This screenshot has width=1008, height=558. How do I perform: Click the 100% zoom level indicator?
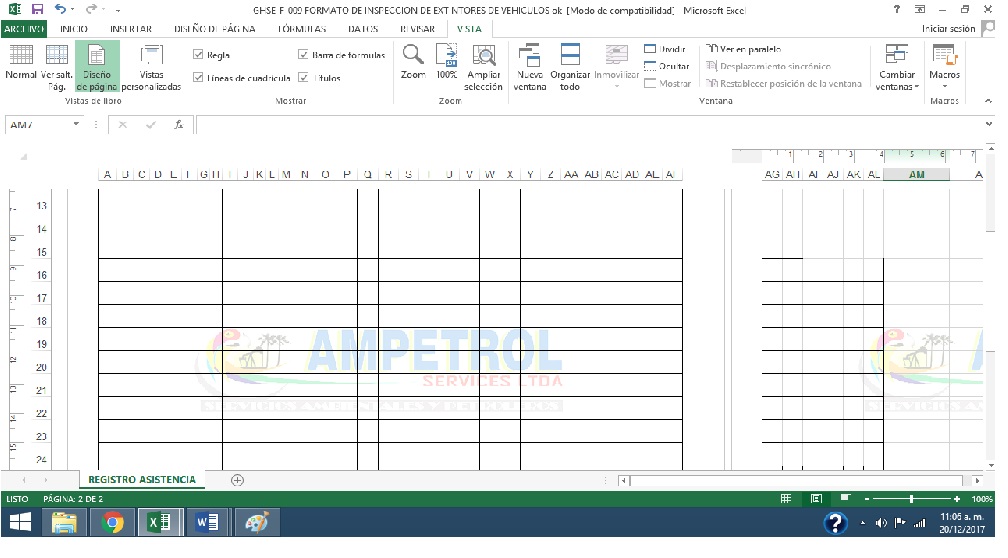[982, 499]
